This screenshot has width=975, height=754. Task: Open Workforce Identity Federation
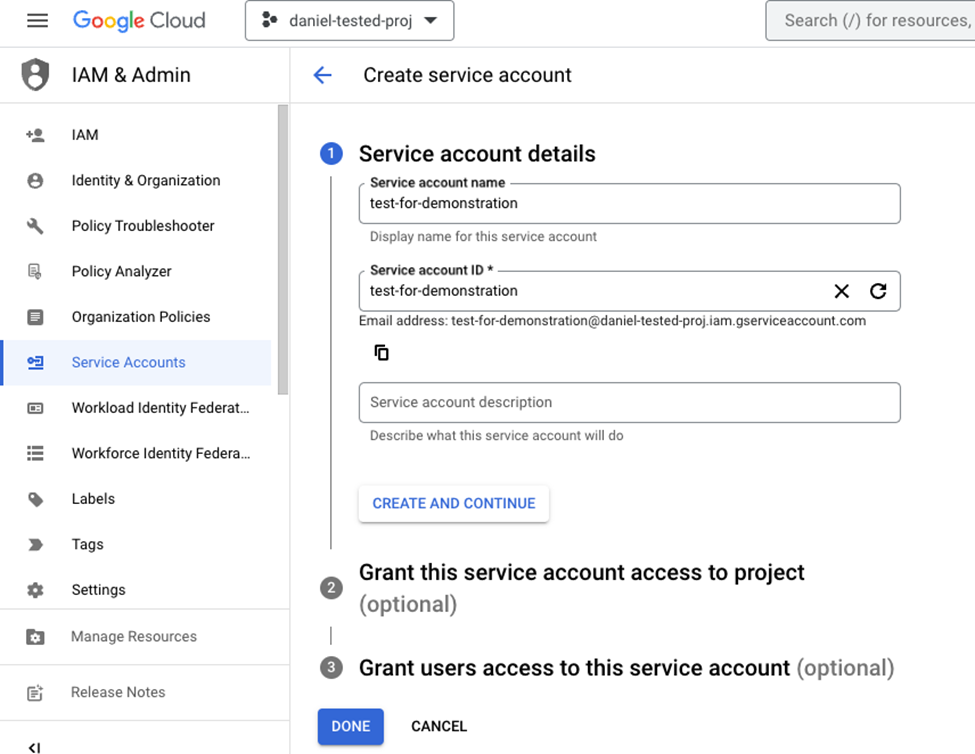[x=161, y=453]
